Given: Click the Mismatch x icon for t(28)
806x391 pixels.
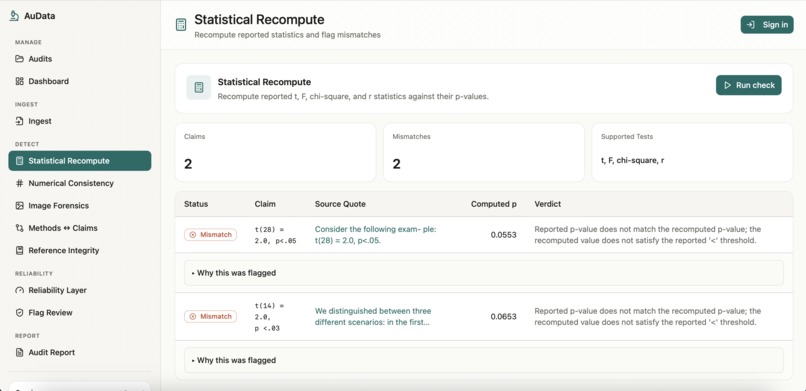Looking at the screenshot, I should 193,235.
